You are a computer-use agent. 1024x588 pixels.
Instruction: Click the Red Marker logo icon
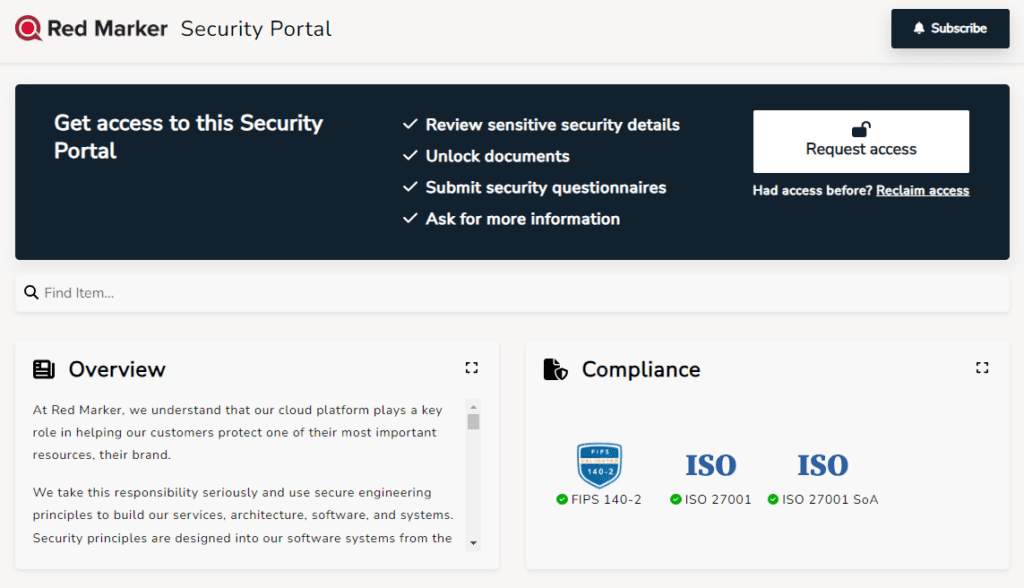tap(29, 29)
